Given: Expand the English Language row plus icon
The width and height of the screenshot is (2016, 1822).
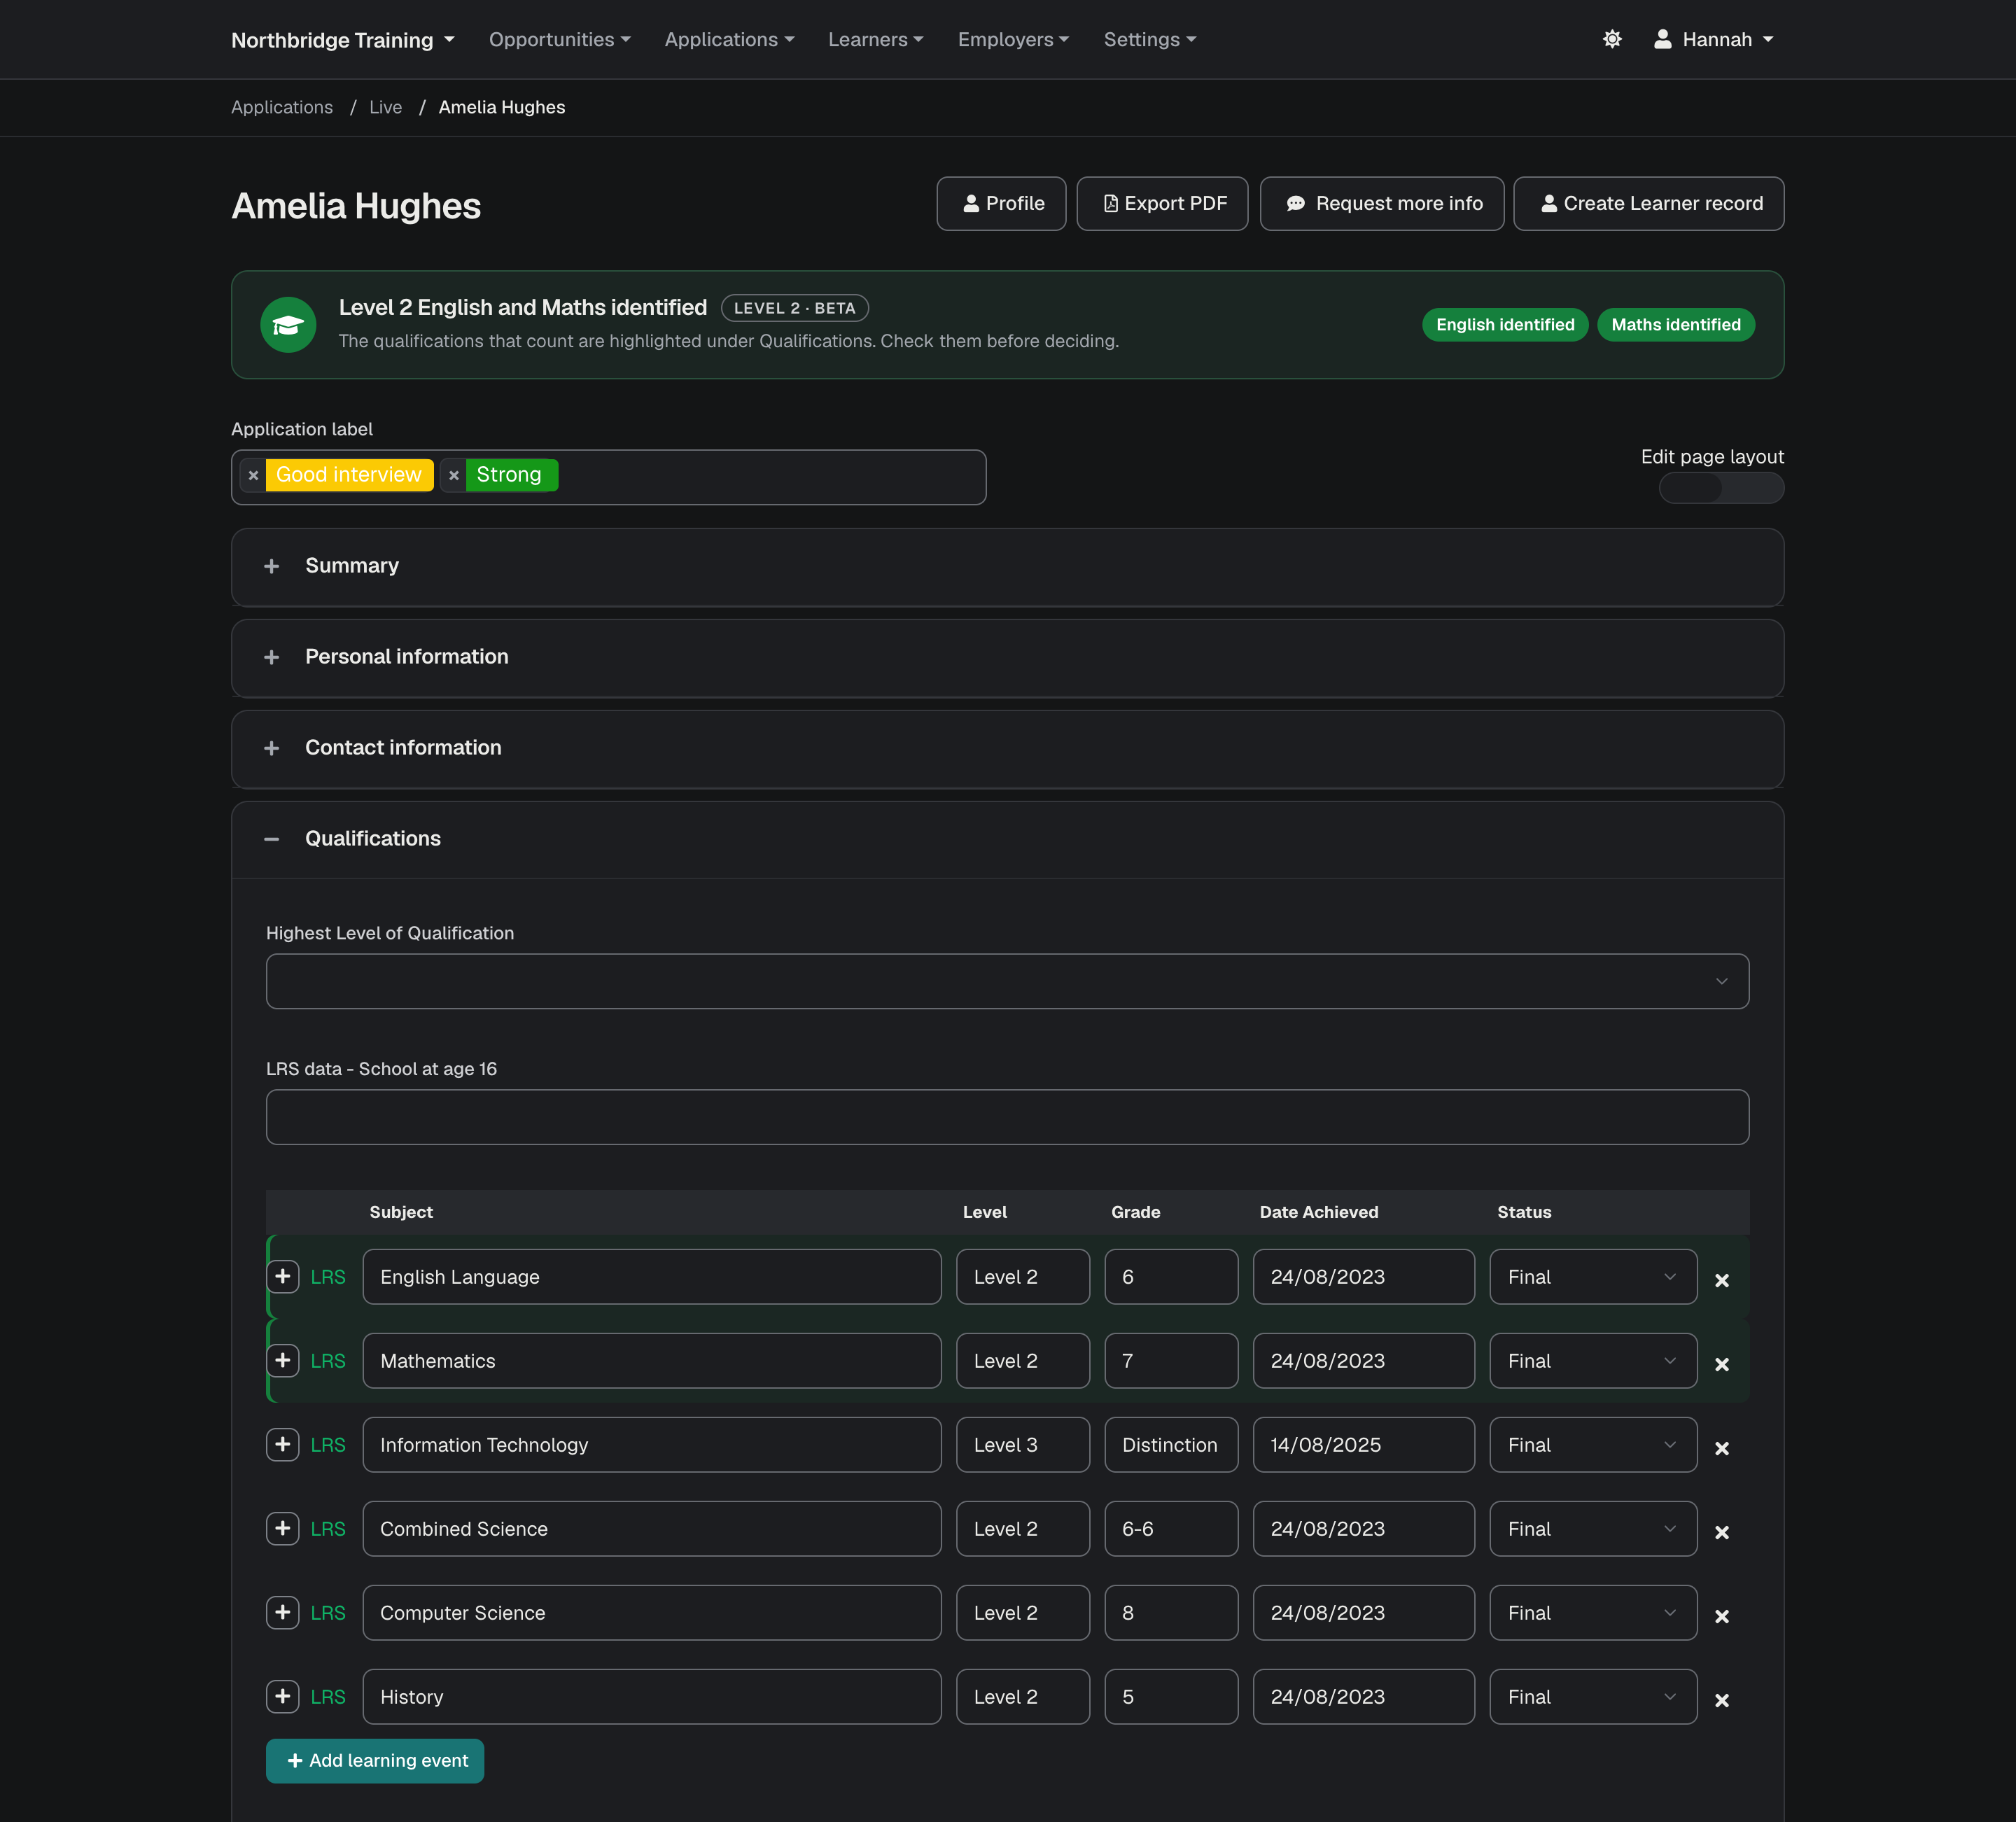Looking at the screenshot, I should (x=283, y=1276).
